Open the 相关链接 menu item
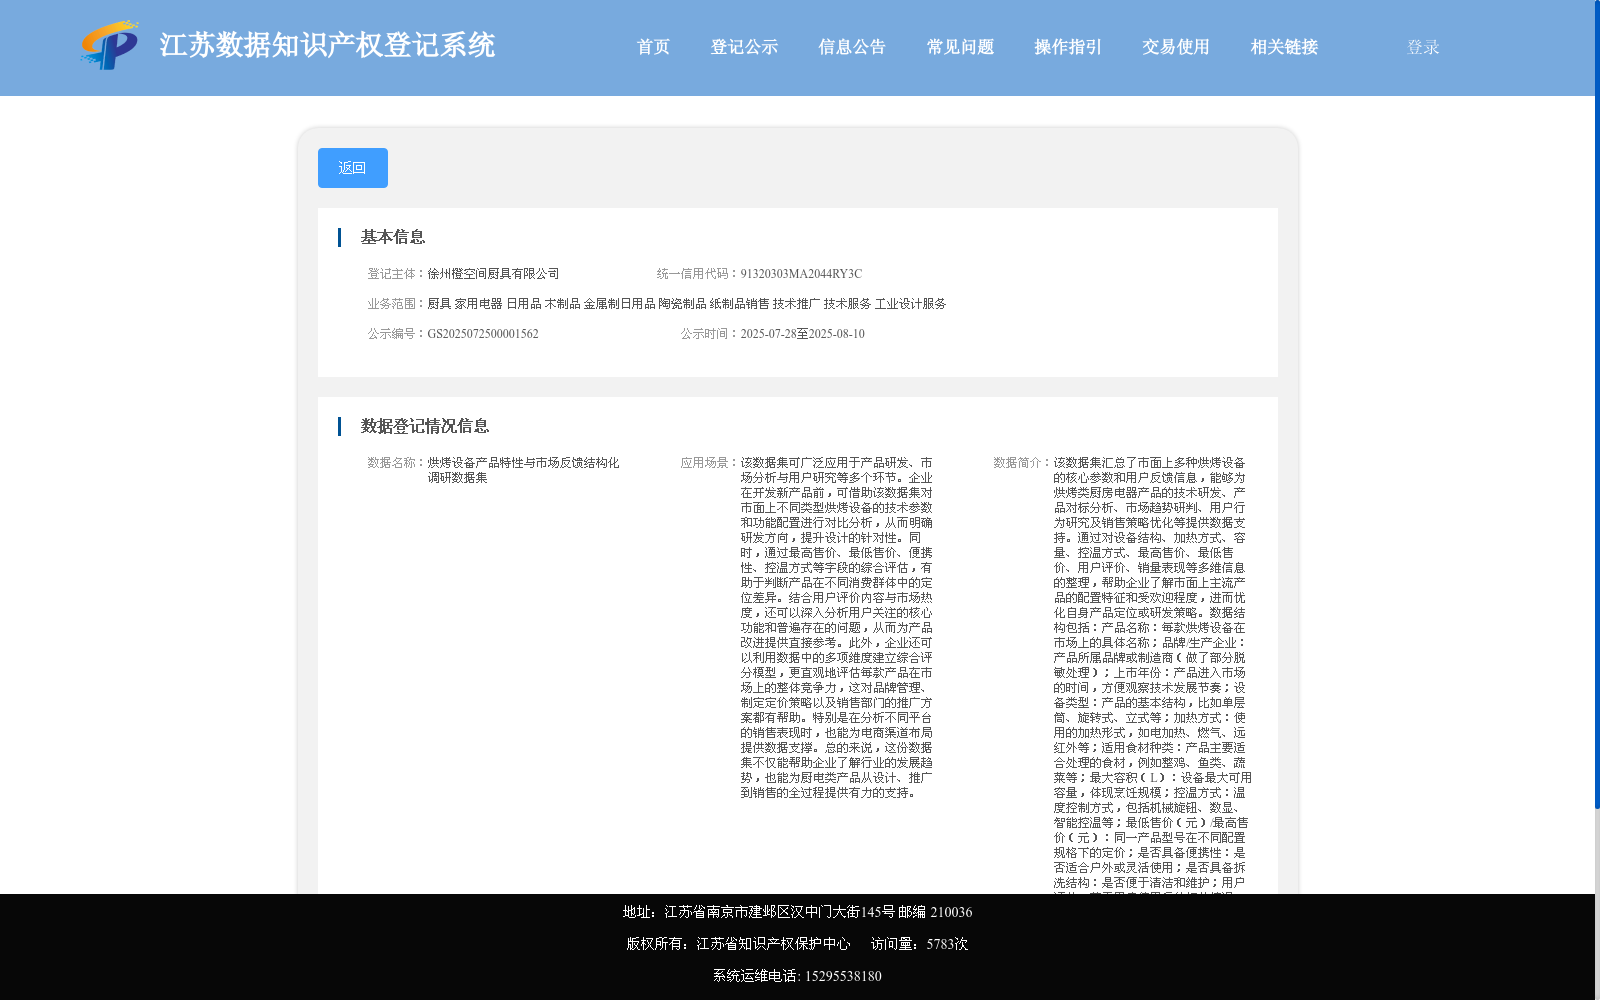Screen dimensions: 1600x1000 point(1284,47)
